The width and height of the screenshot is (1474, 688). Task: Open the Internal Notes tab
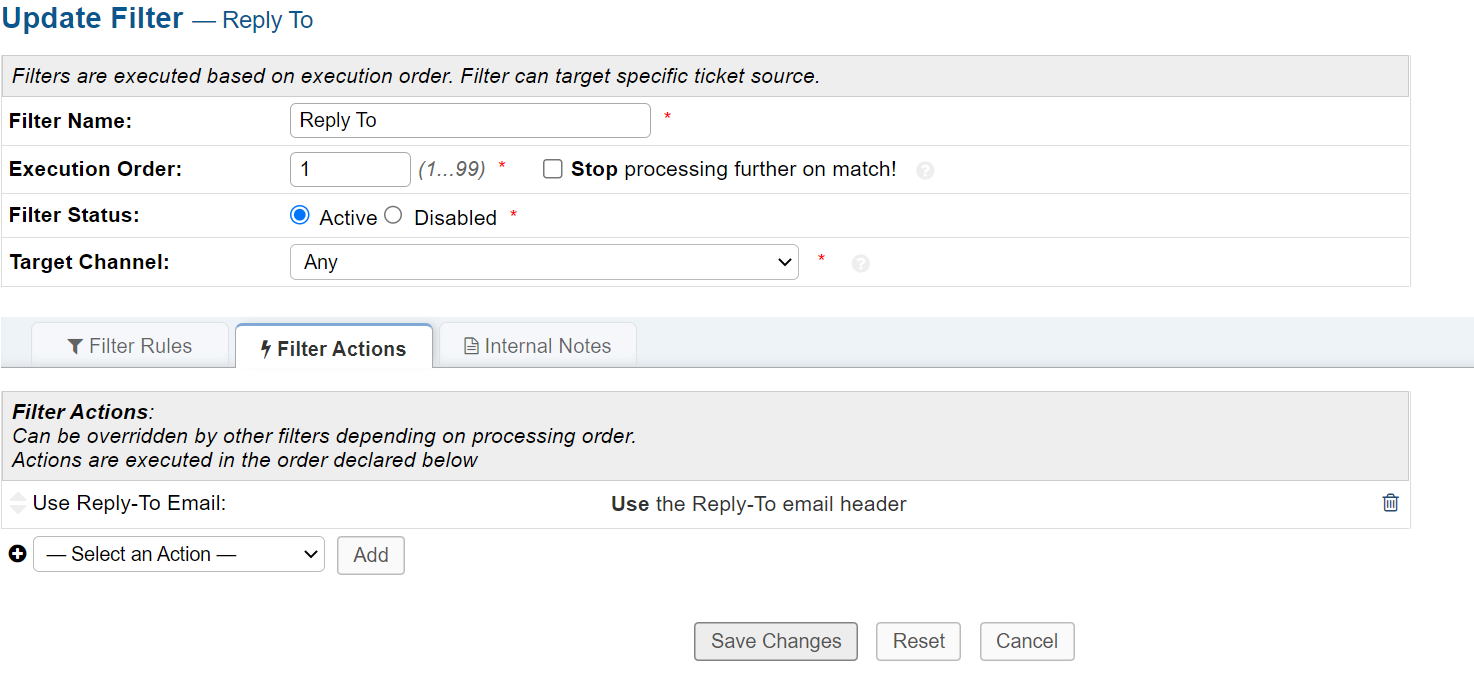coord(538,346)
